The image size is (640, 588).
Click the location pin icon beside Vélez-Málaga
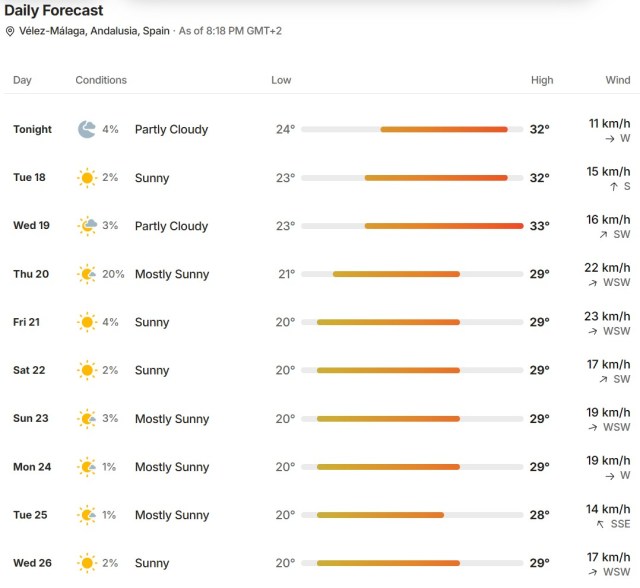(x=10, y=31)
